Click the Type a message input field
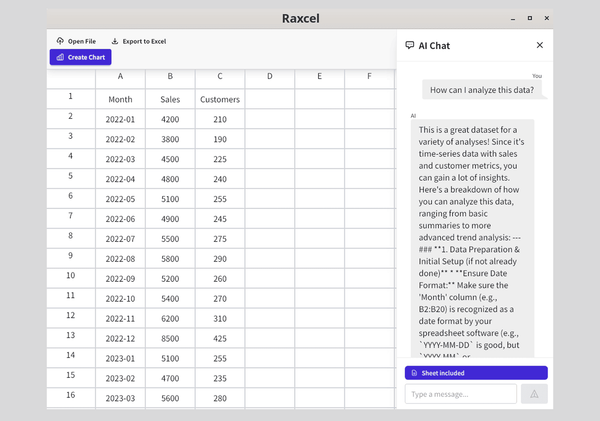This screenshot has height=421, width=600. 460,394
